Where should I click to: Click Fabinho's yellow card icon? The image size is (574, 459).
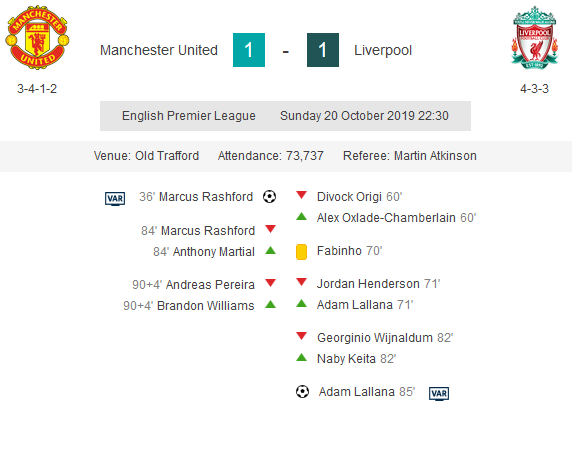[301, 252]
